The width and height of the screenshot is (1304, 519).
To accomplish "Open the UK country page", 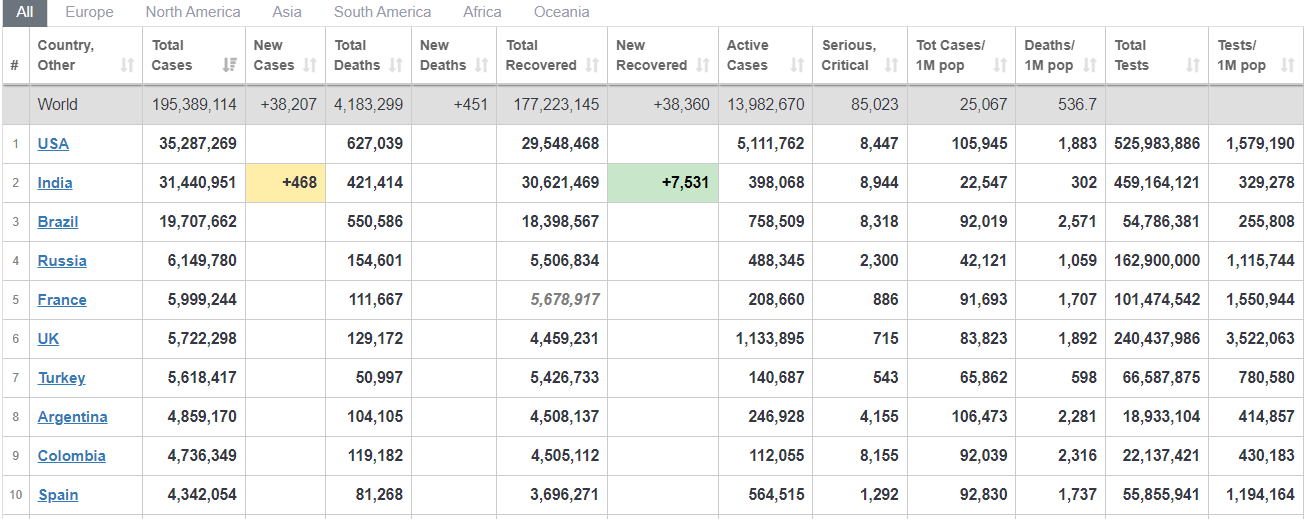I will (x=48, y=338).
